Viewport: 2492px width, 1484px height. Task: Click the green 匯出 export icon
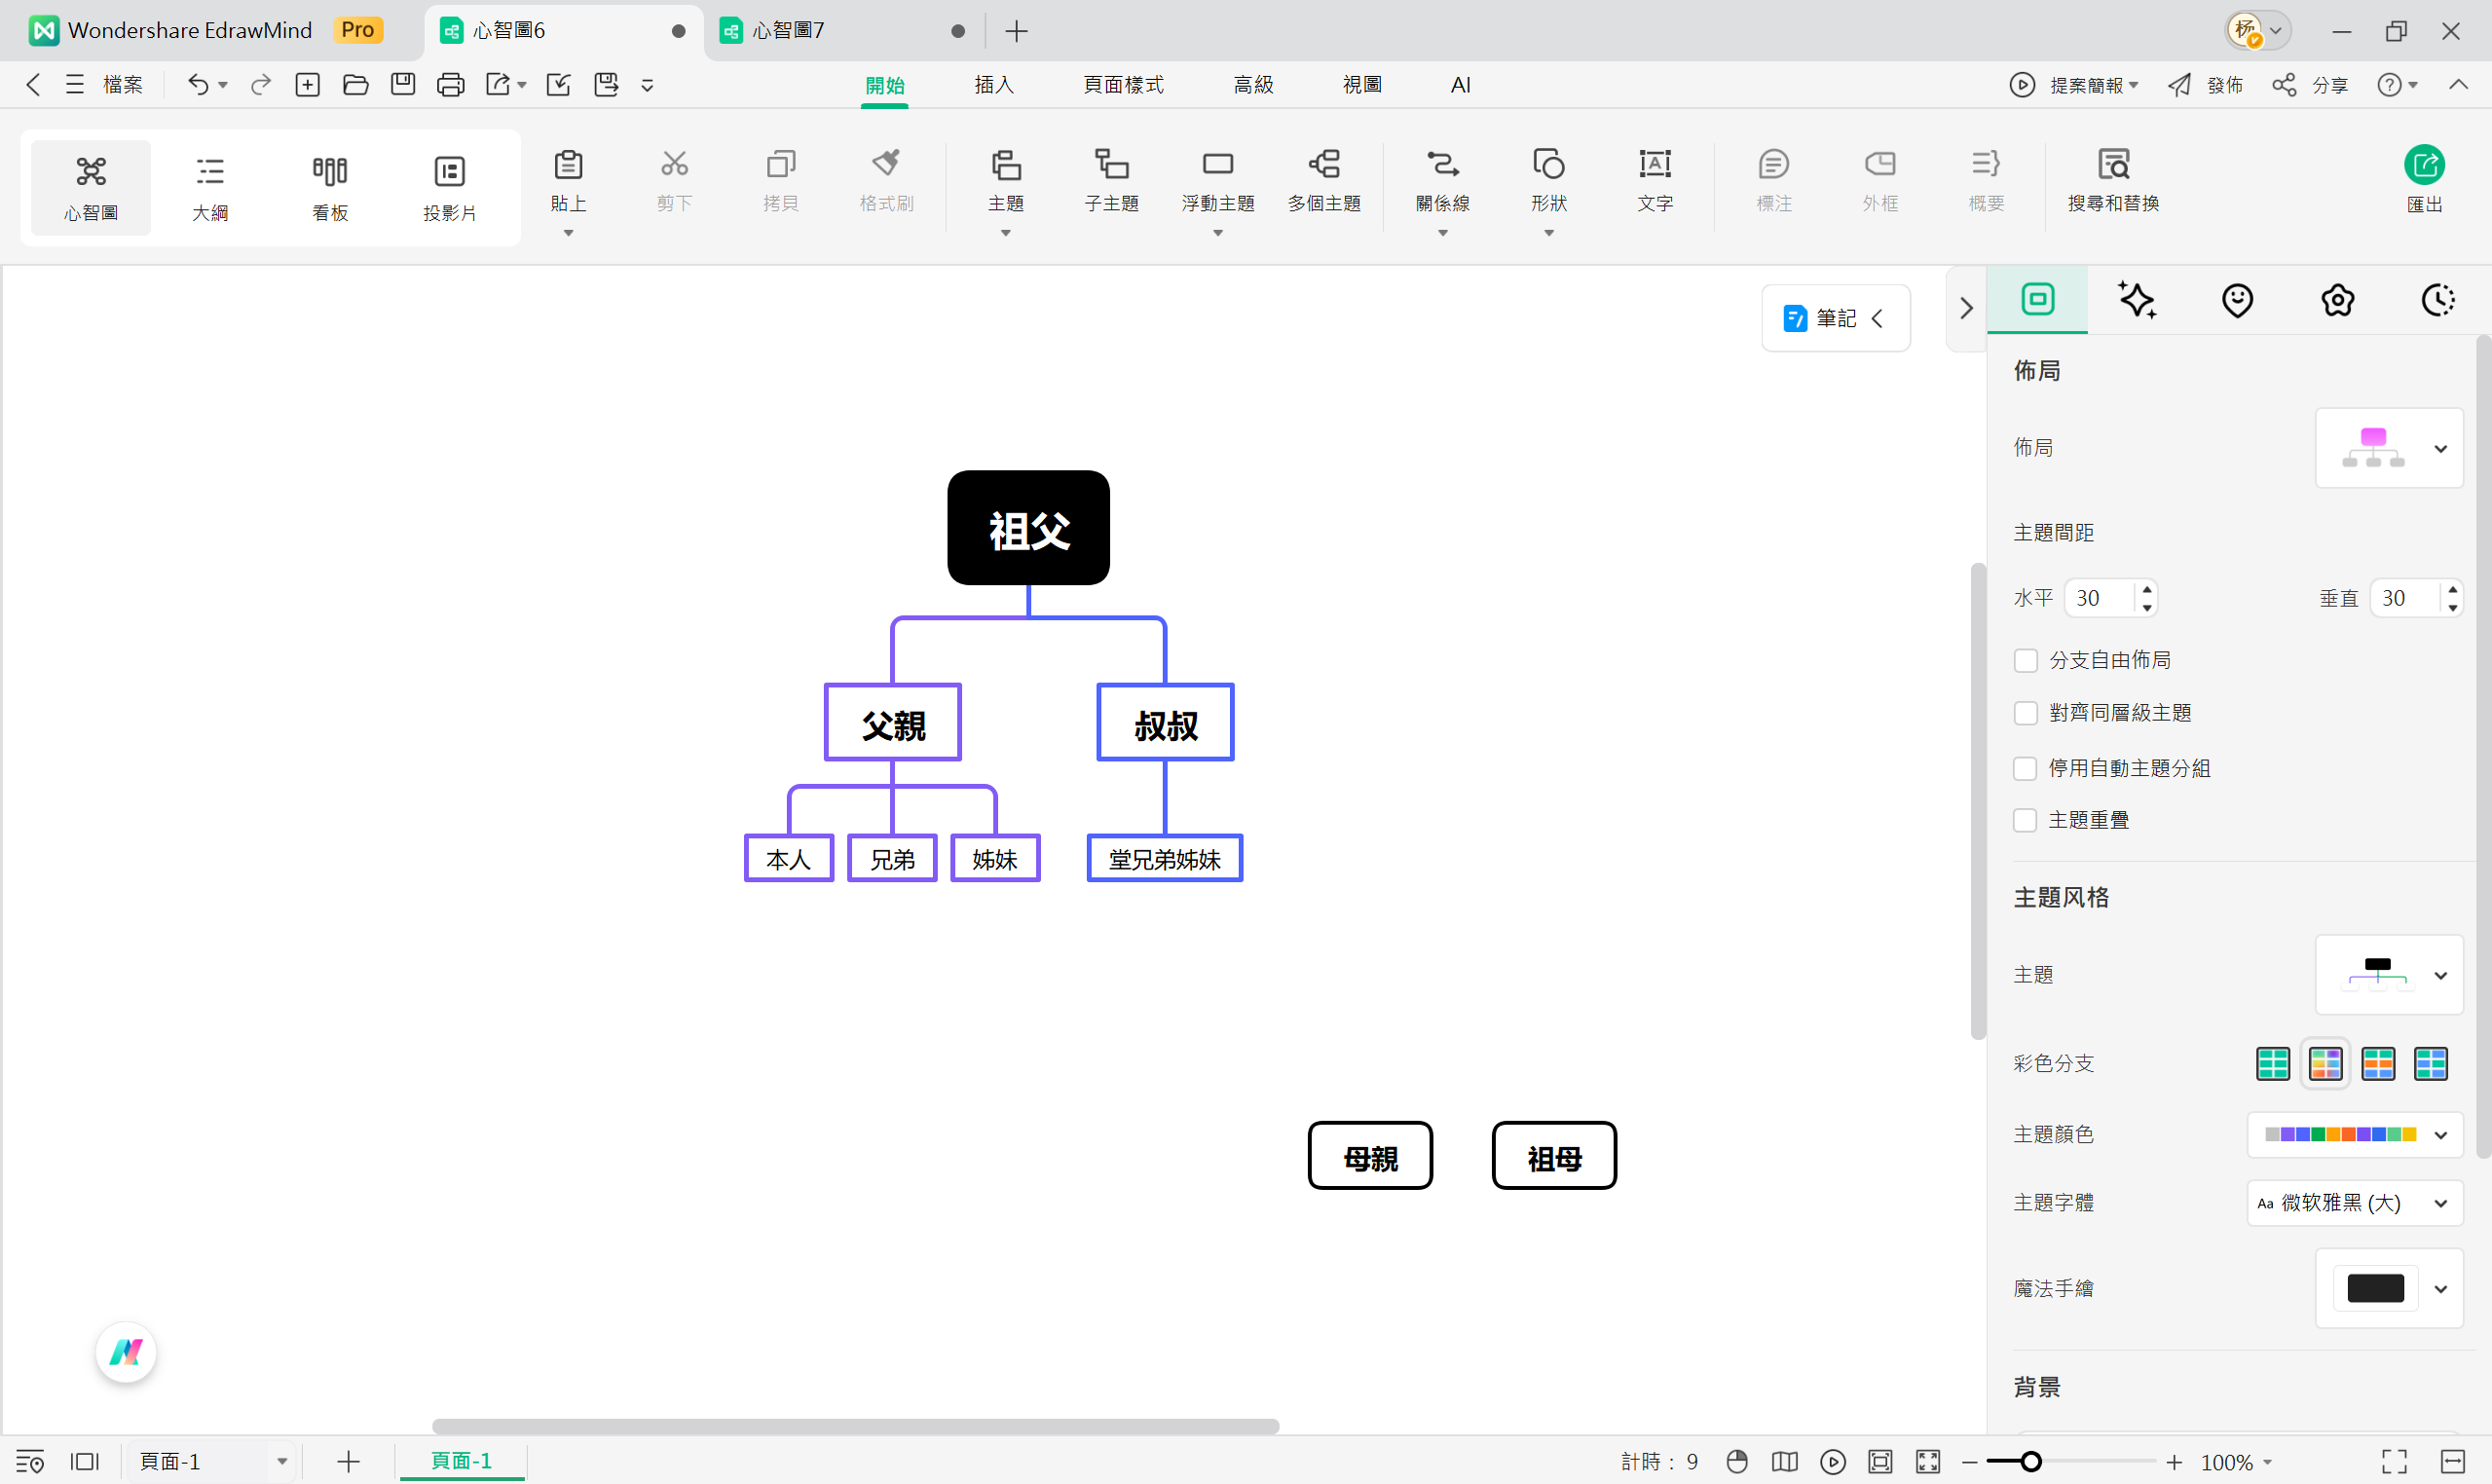[x=2423, y=166]
